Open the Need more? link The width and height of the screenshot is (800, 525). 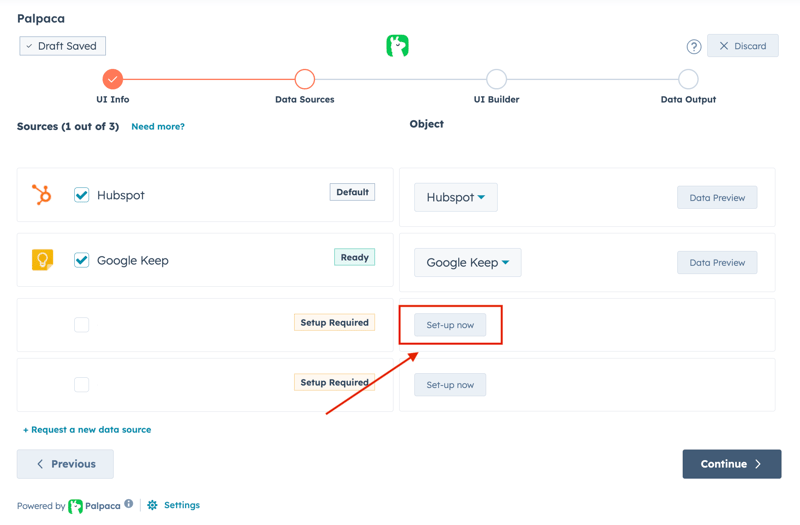[x=158, y=127]
